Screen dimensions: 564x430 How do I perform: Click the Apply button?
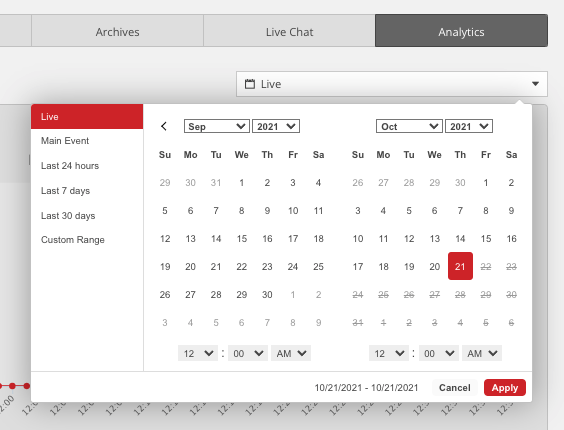tap(505, 388)
